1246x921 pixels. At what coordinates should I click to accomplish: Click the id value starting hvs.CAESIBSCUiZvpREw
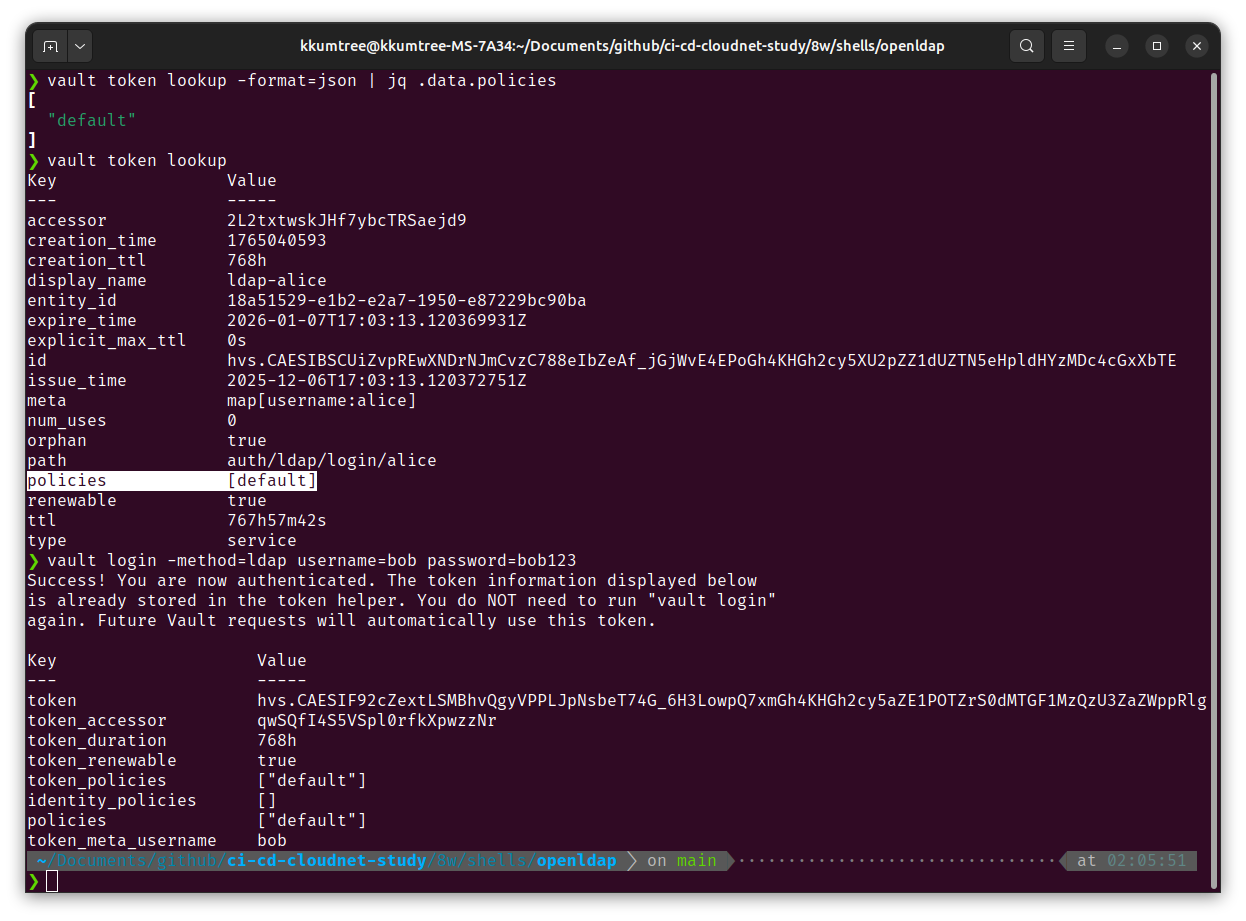(x=702, y=360)
